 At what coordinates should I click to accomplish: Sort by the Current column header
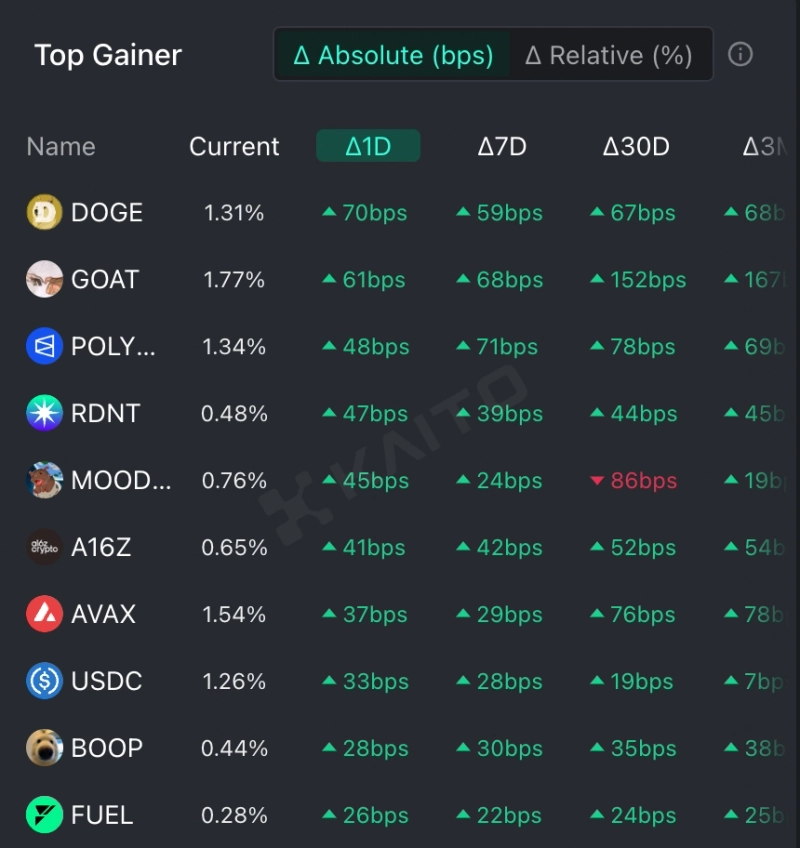click(x=234, y=147)
